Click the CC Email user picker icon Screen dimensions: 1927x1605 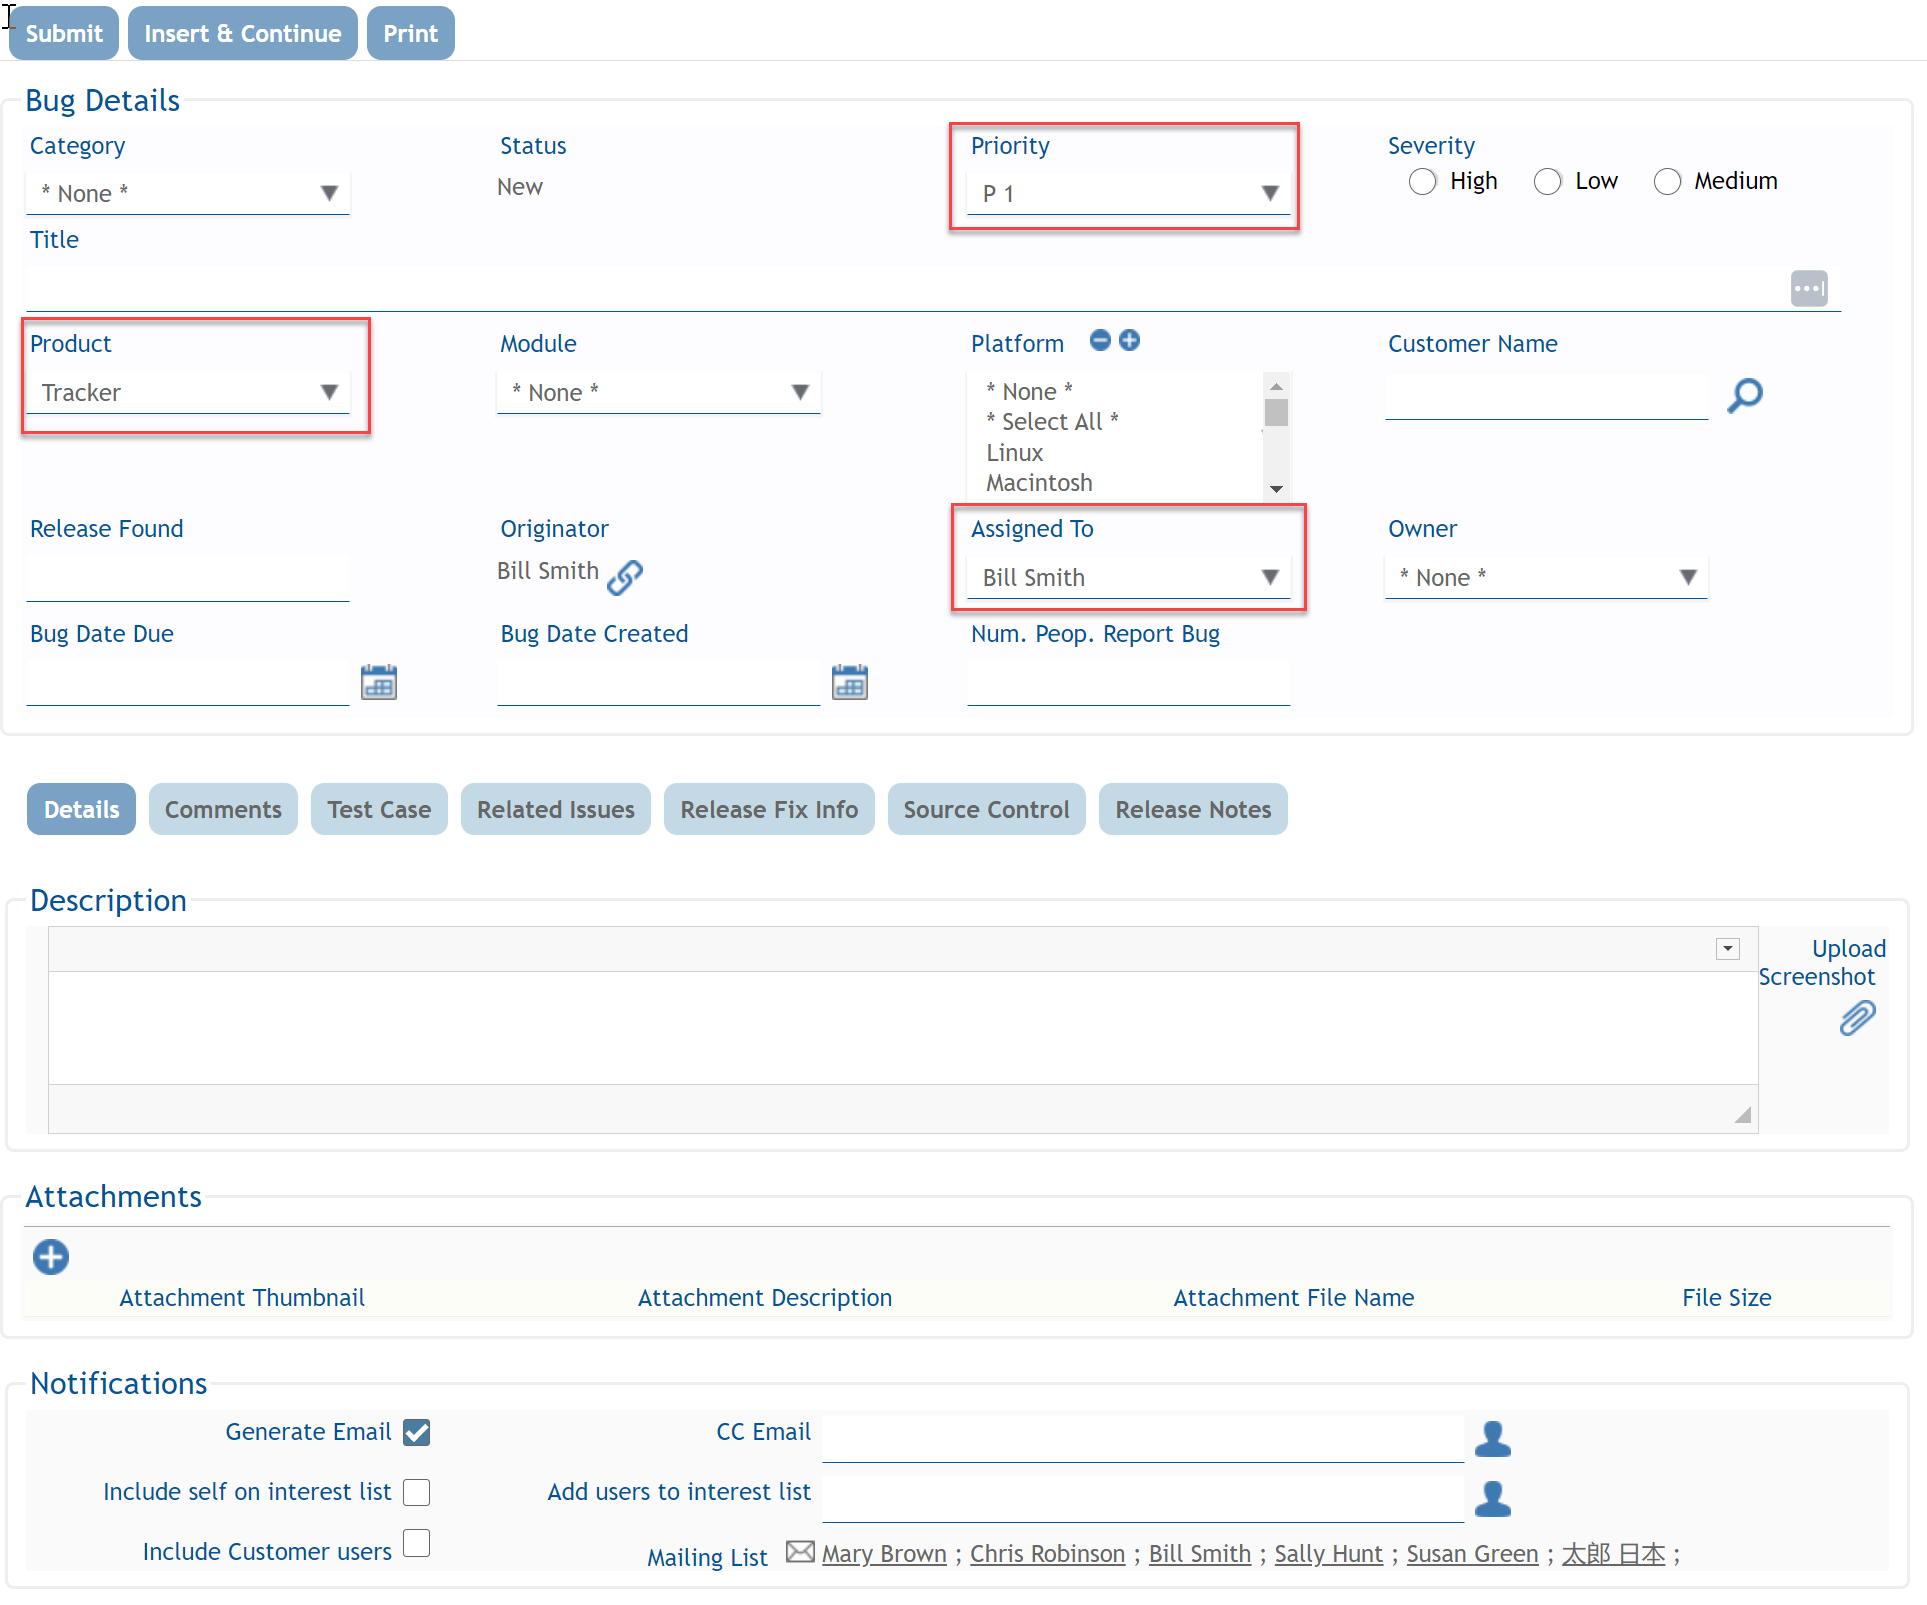[x=1492, y=1438]
